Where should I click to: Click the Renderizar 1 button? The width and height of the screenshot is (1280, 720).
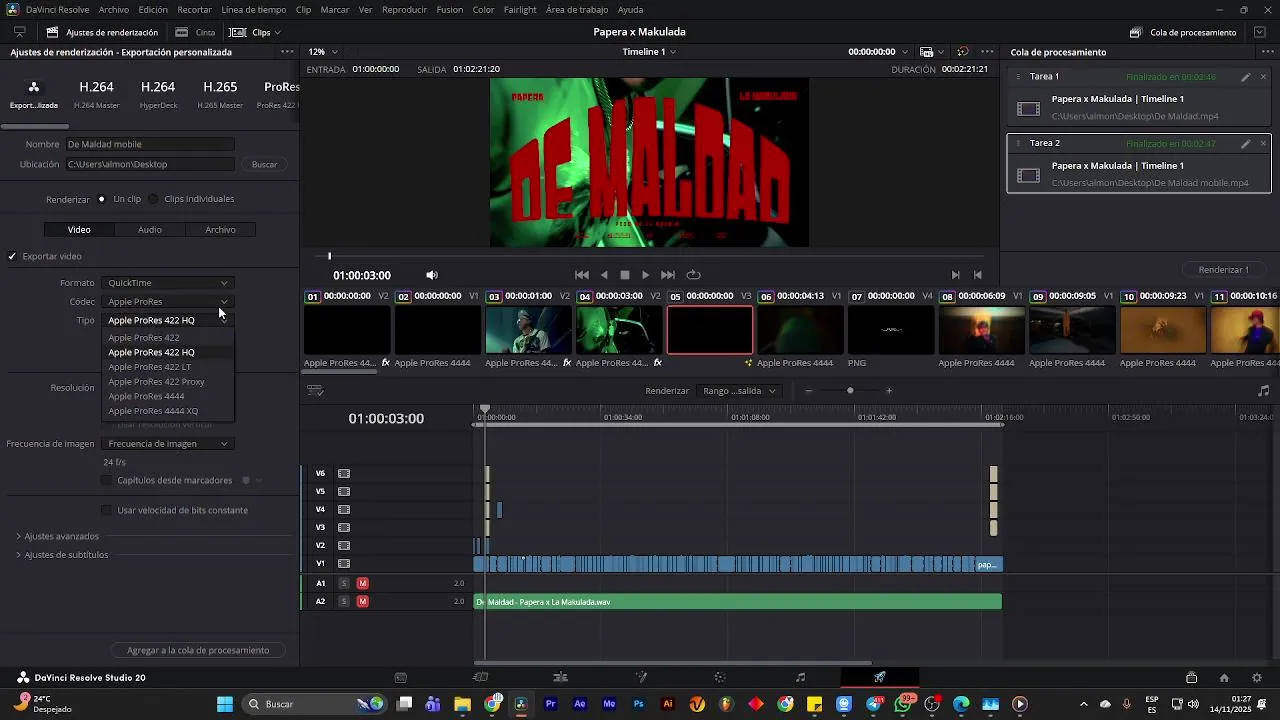tap(1223, 269)
